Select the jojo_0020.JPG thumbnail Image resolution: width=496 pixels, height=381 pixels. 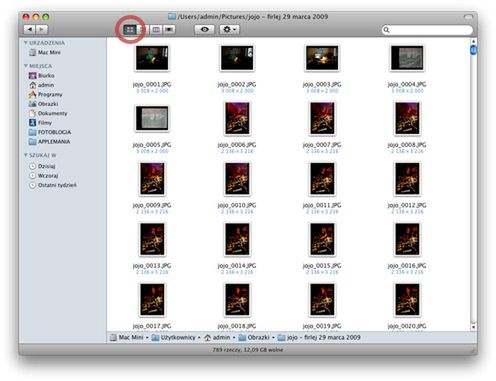click(407, 300)
